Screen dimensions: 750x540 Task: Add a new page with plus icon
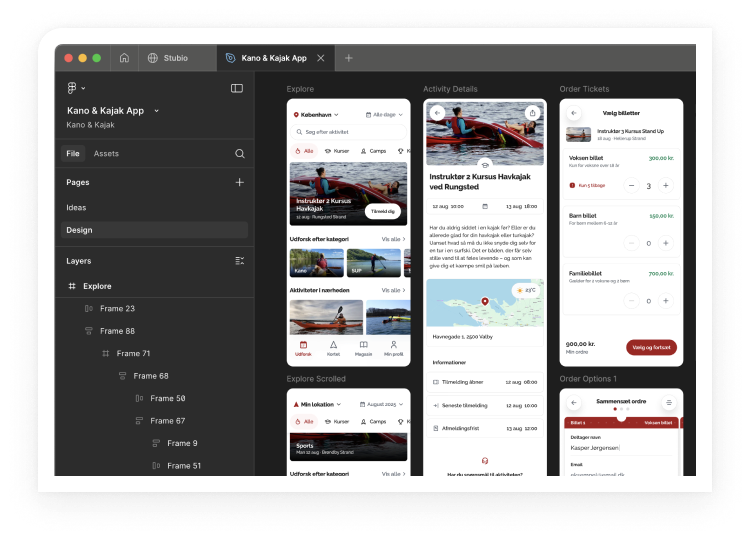click(x=240, y=183)
